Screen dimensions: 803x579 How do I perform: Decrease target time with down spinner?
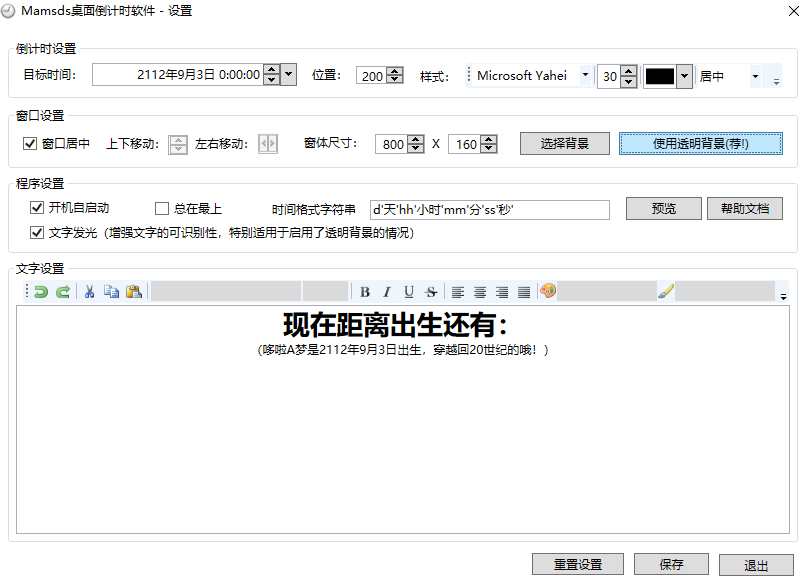[272, 80]
